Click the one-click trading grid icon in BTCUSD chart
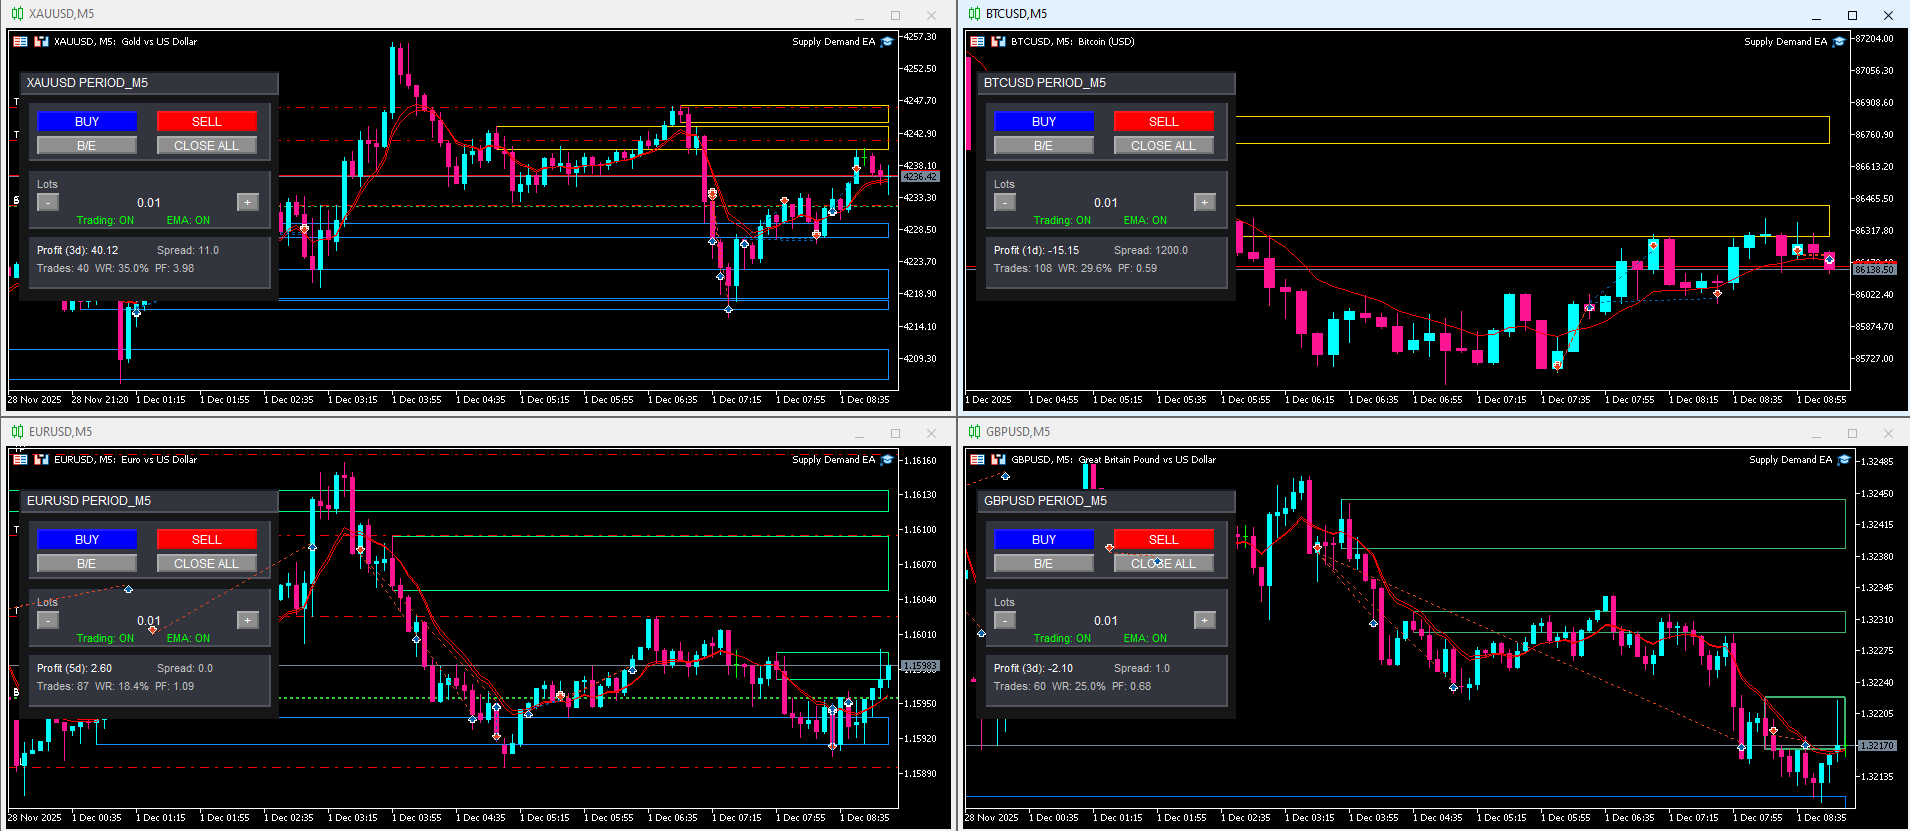 click(x=977, y=42)
